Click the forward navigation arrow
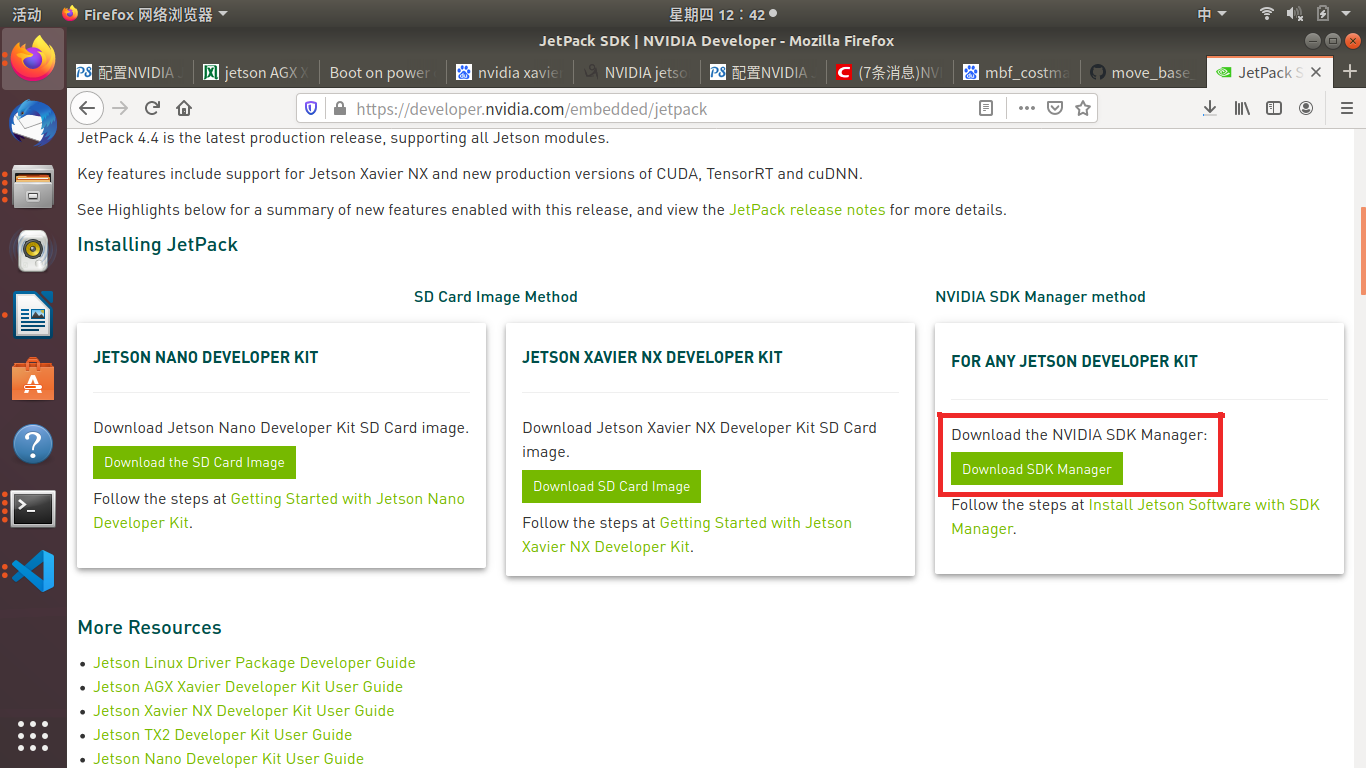Screen dimensions: 1366x768 coord(121,108)
